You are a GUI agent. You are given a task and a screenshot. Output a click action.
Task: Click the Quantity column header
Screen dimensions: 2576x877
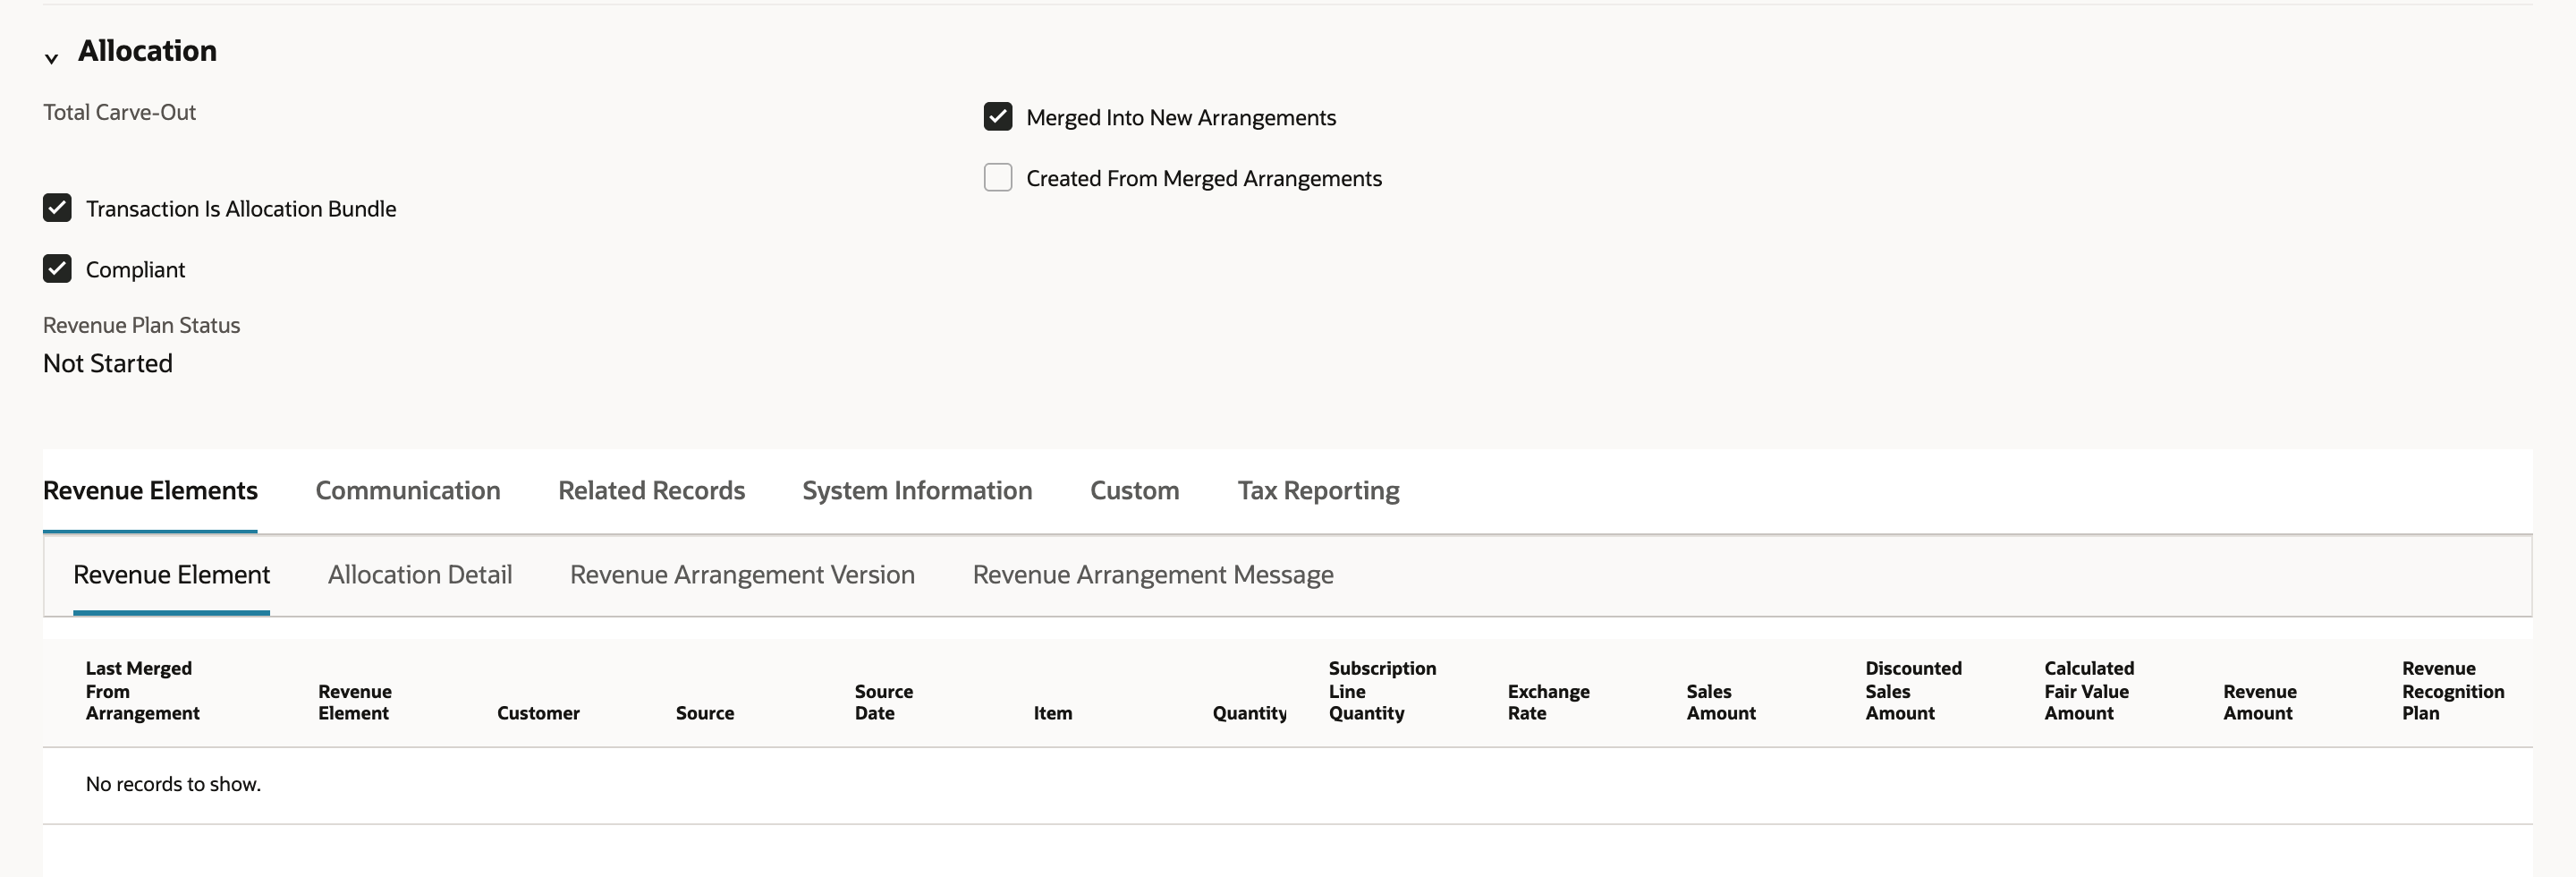tap(1249, 713)
